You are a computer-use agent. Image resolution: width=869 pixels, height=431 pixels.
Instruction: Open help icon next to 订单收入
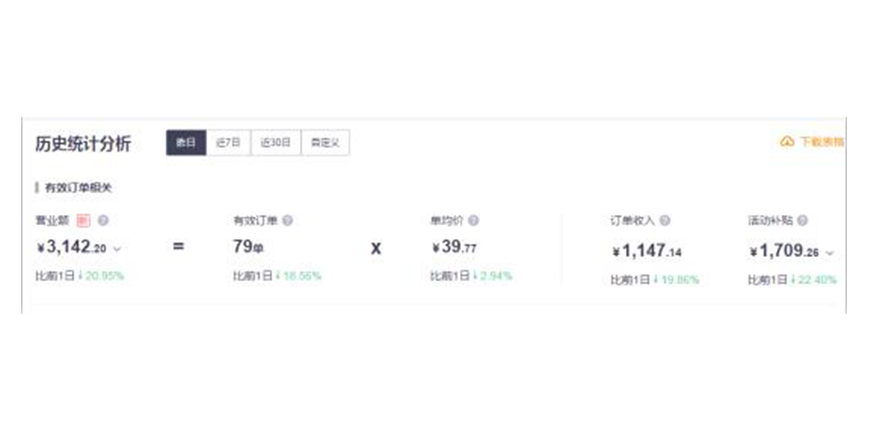(664, 220)
